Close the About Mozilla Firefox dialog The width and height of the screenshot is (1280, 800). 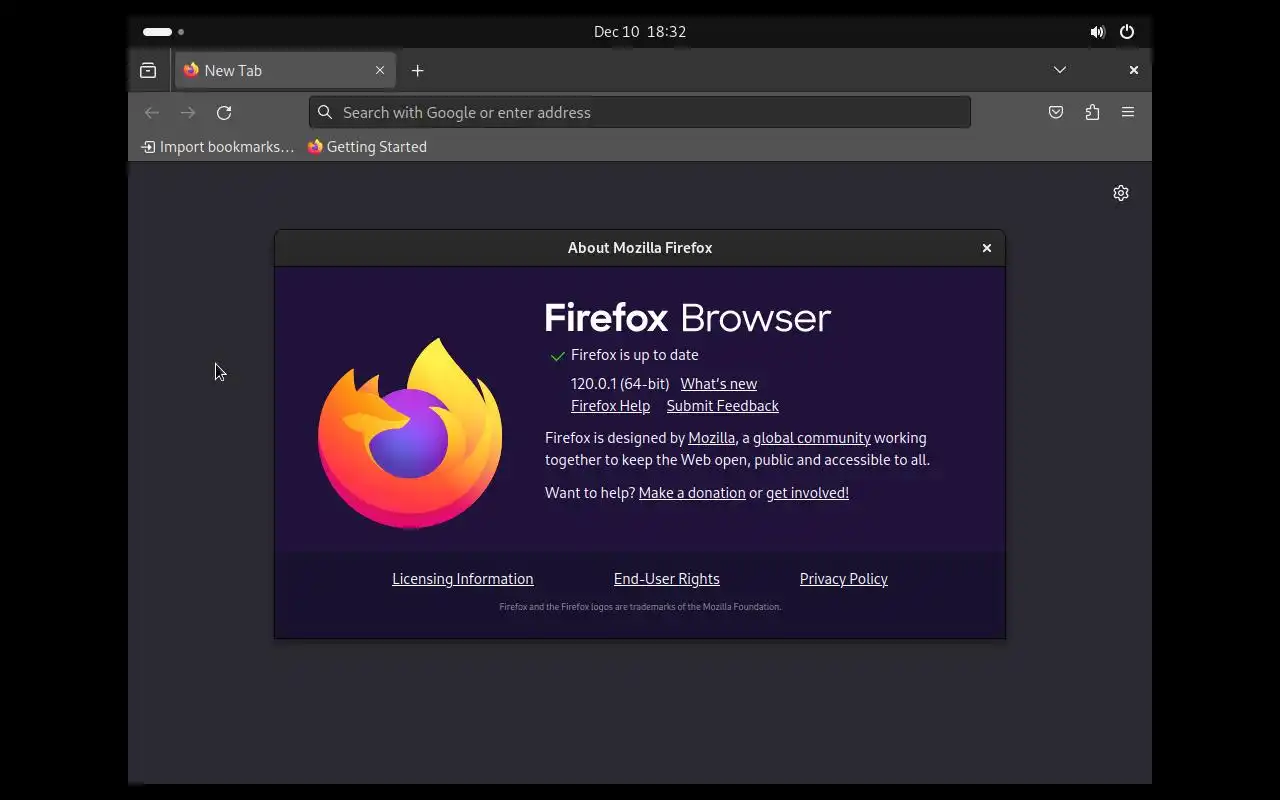[987, 248]
